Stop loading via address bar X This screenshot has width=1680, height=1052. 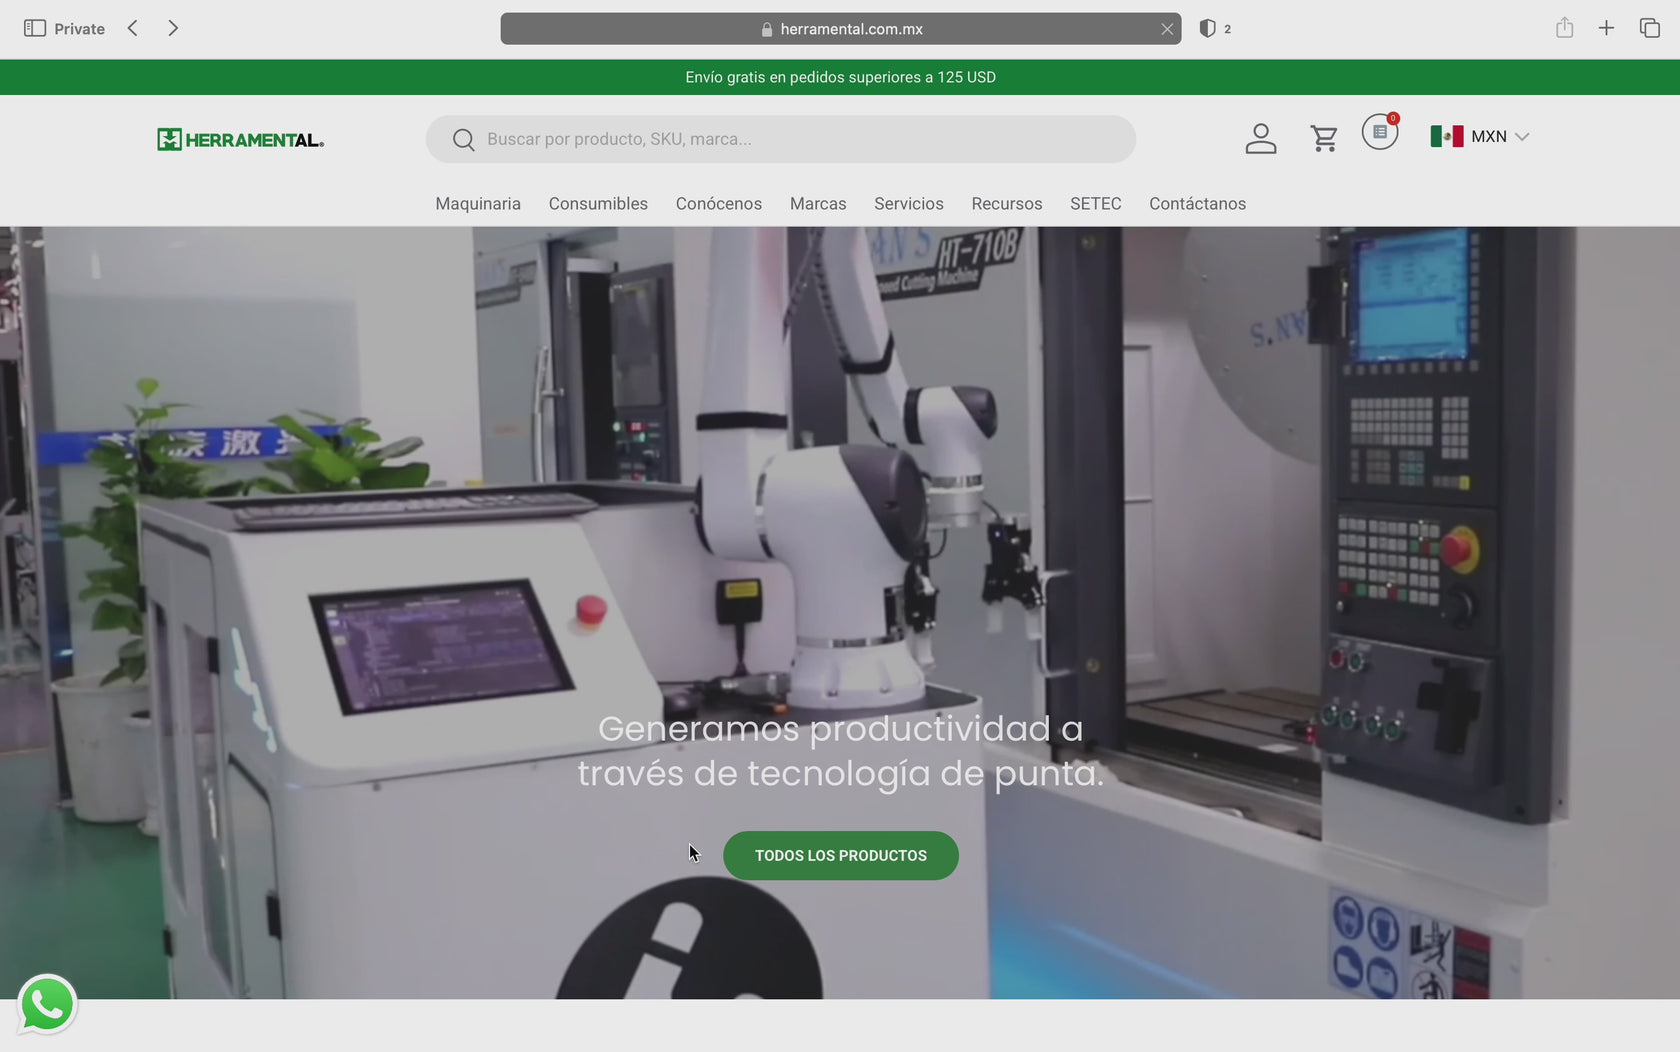[1167, 29]
